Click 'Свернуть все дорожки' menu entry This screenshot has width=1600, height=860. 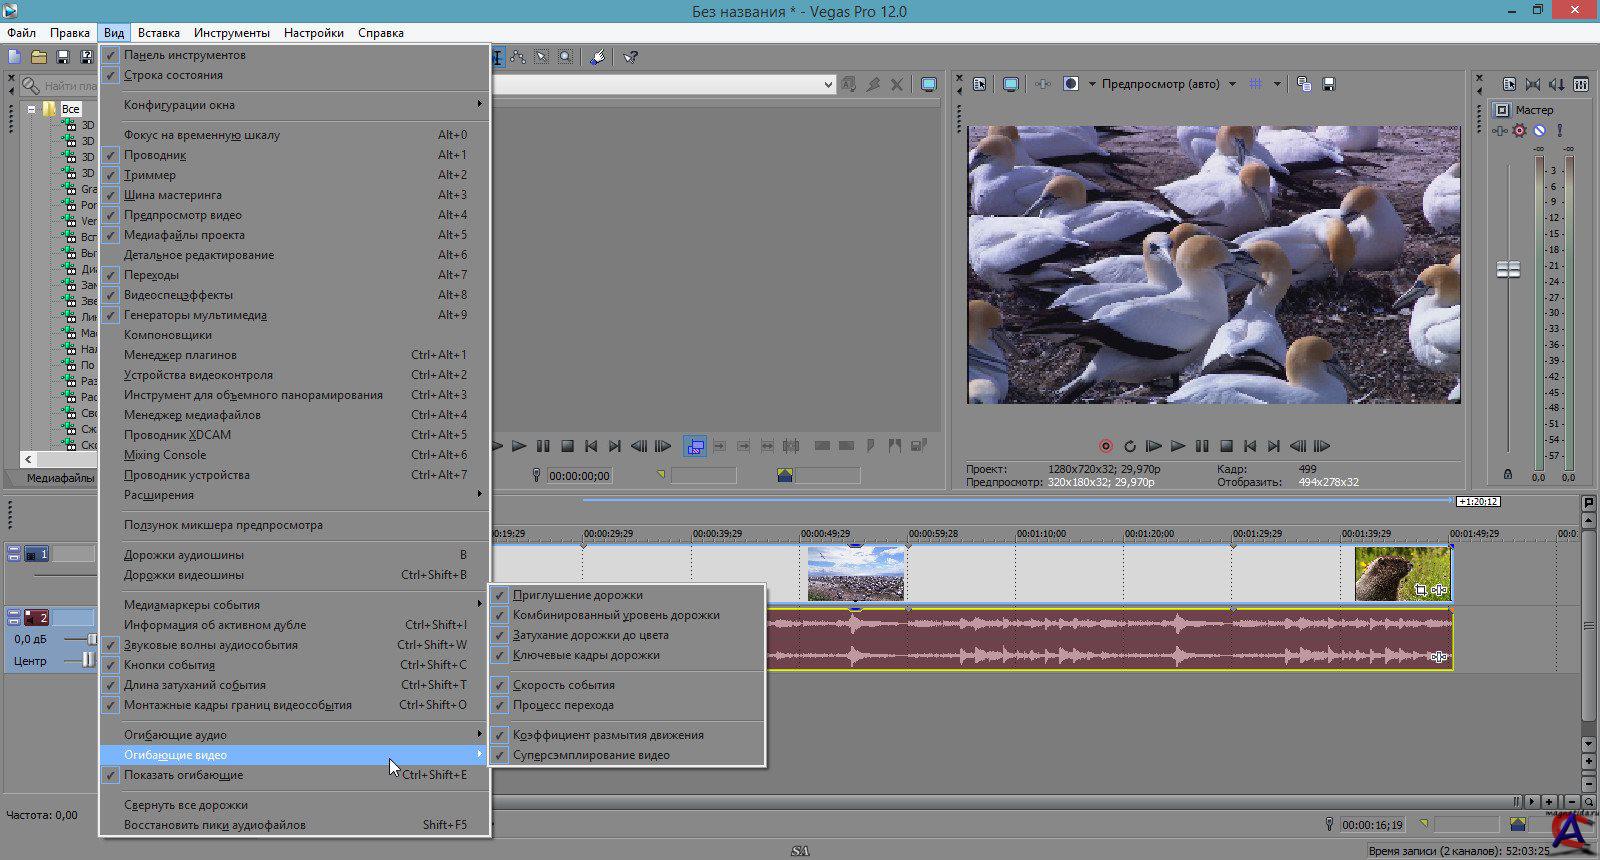click(185, 805)
